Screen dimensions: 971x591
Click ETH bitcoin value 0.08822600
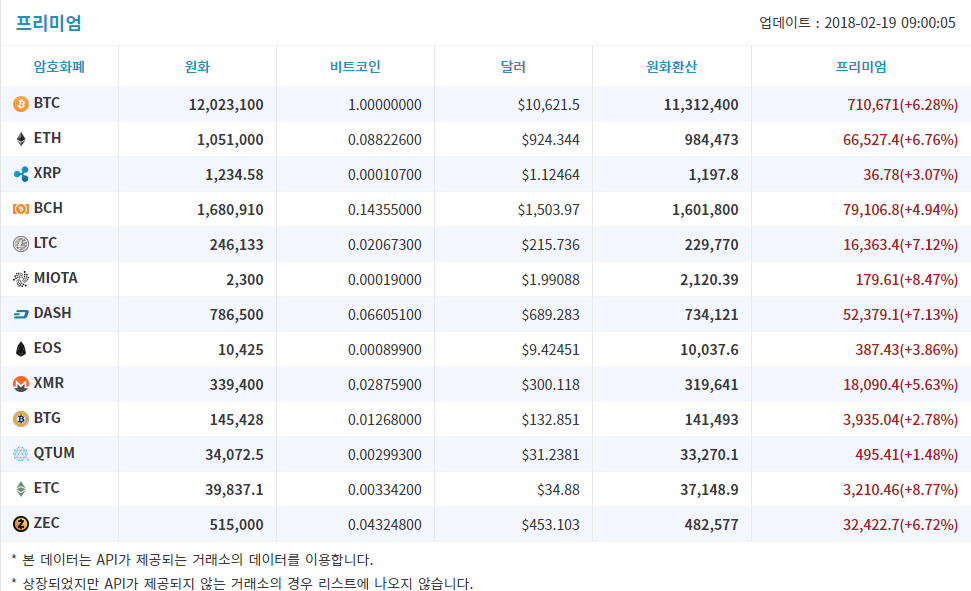click(385, 140)
